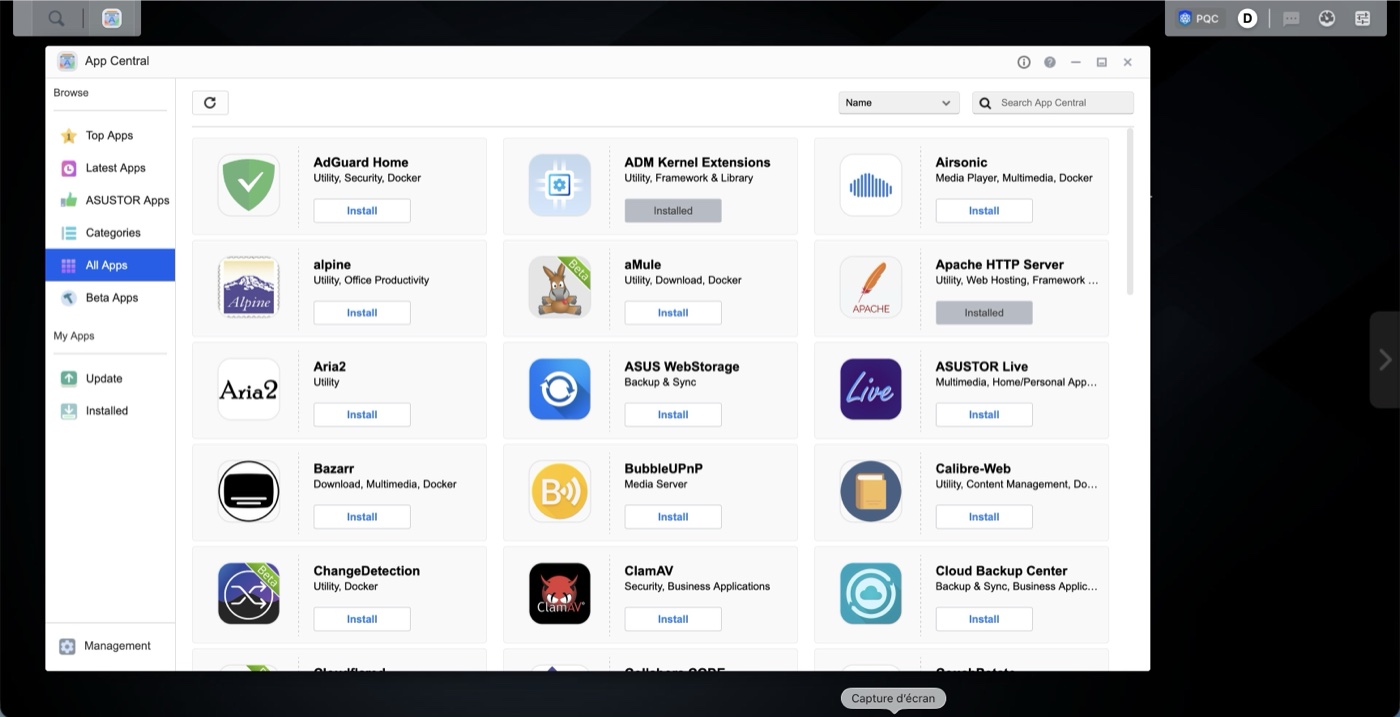Screen dimensions: 1400x717
Task: Open the ClamAV app icon
Action: tap(560, 593)
